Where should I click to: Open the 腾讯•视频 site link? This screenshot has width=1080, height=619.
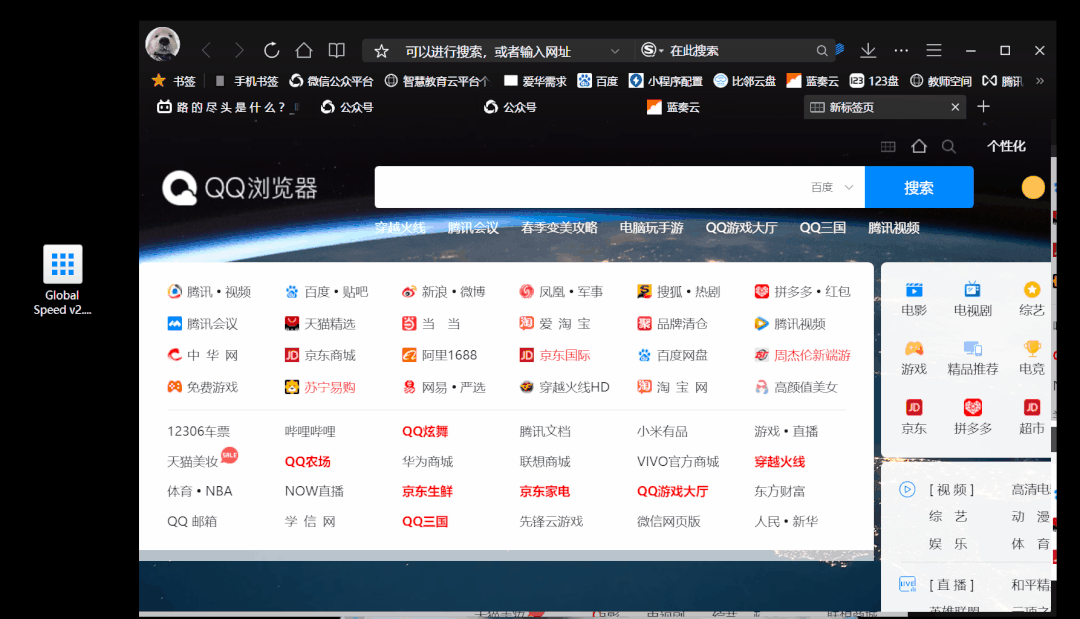click(209, 292)
